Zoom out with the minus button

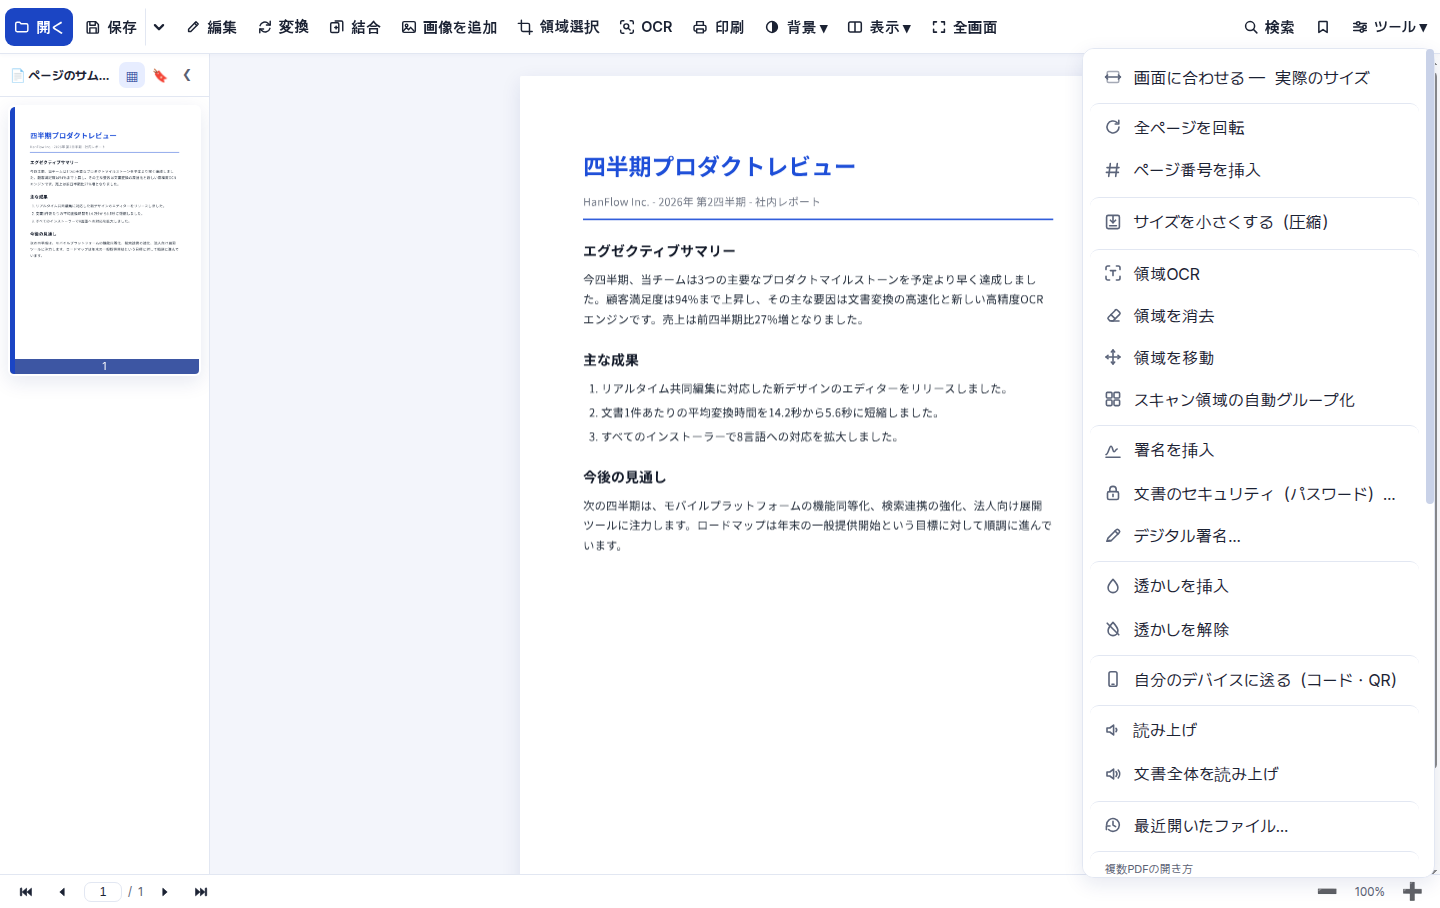click(1327, 892)
